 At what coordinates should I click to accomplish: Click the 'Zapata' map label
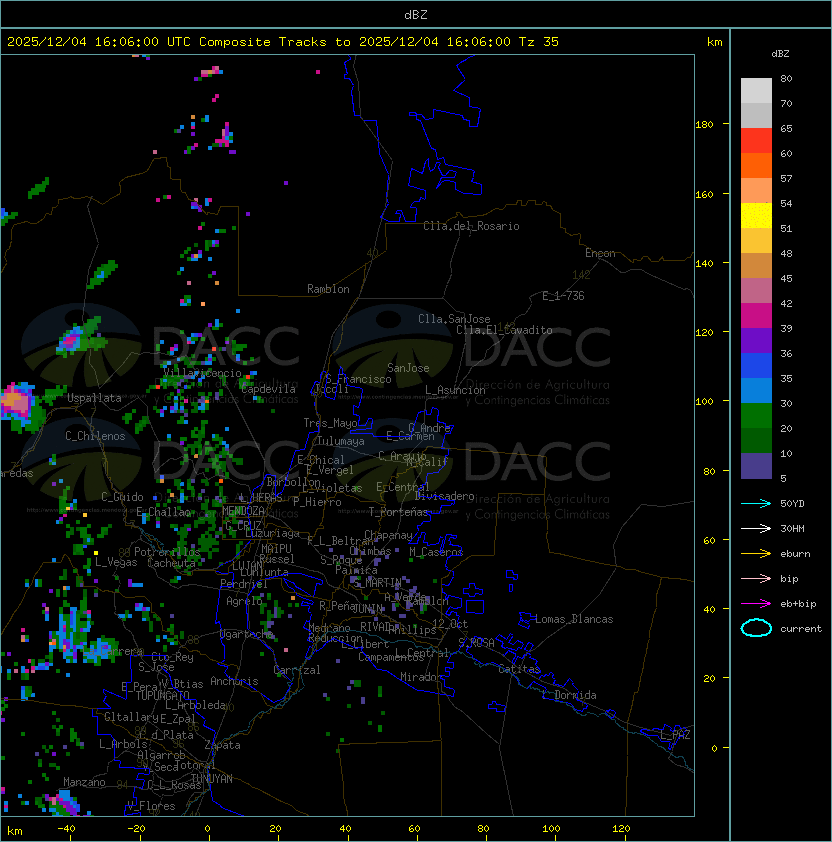pos(222,745)
